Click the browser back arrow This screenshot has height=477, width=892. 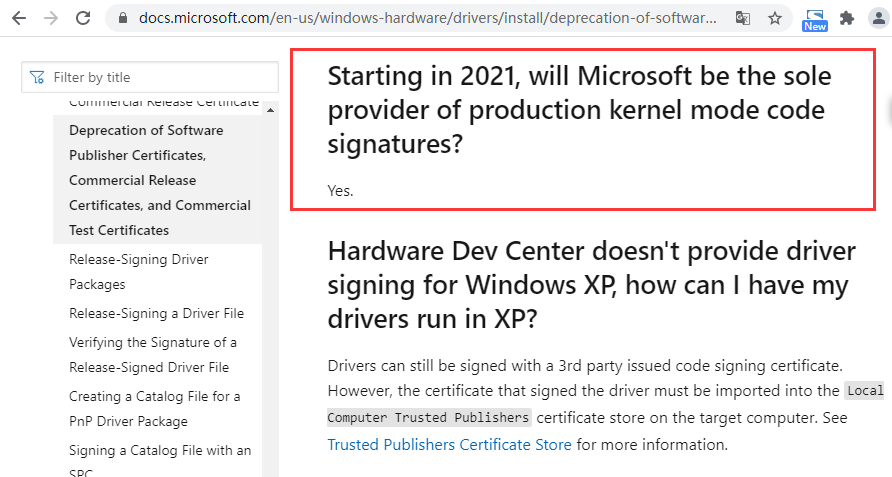point(19,18)
